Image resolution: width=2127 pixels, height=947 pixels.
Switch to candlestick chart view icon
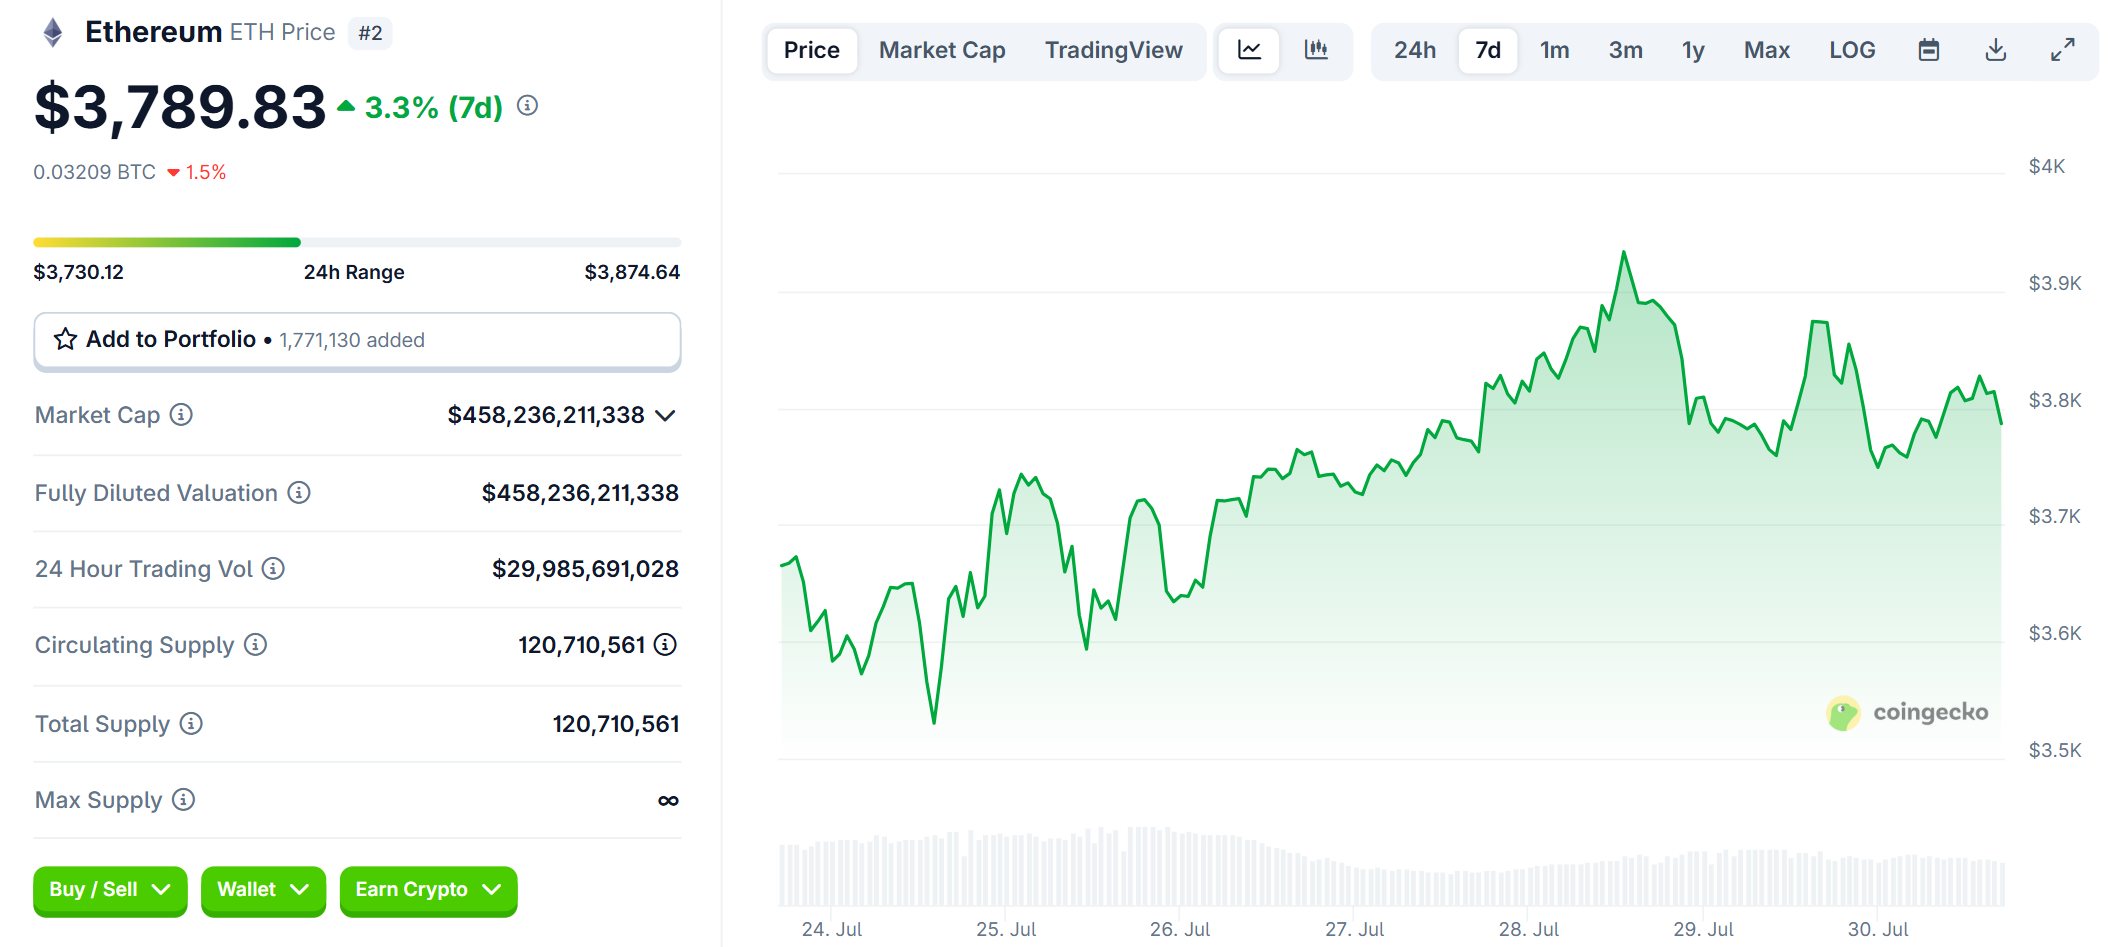point(1316,50)
